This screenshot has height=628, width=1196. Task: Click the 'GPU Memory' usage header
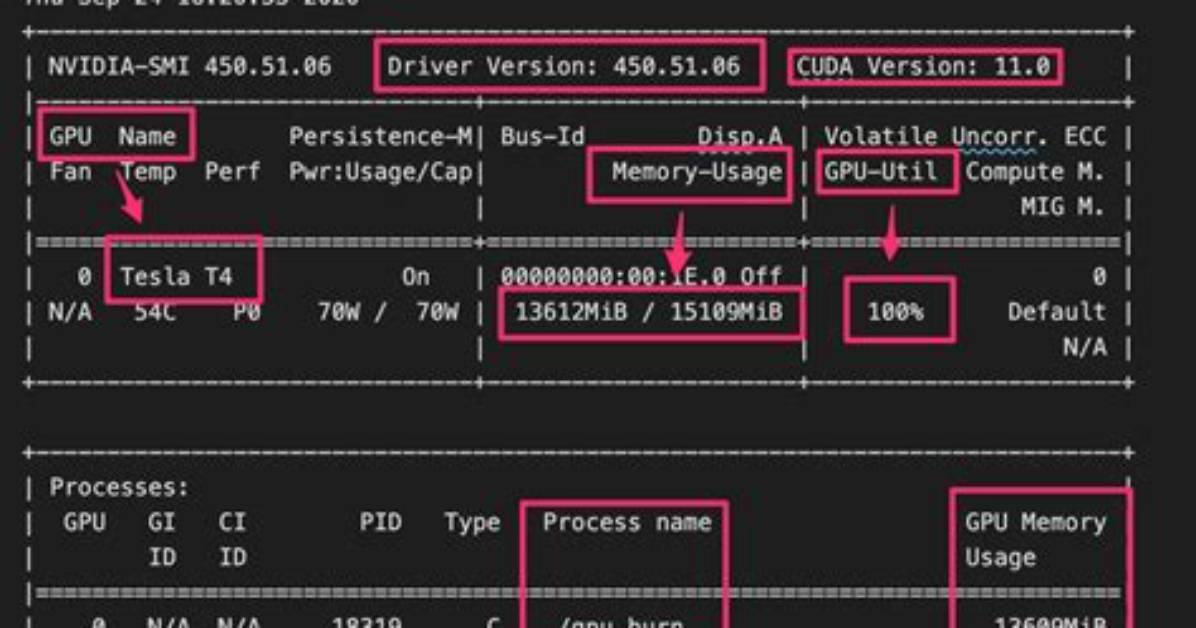pos(1035,523)
